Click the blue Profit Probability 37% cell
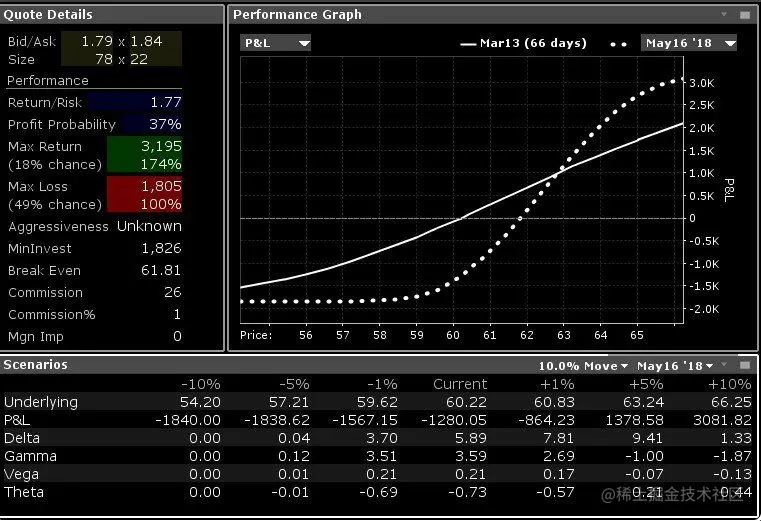This screenshot has width=761, height=521. tap(152, 124)
